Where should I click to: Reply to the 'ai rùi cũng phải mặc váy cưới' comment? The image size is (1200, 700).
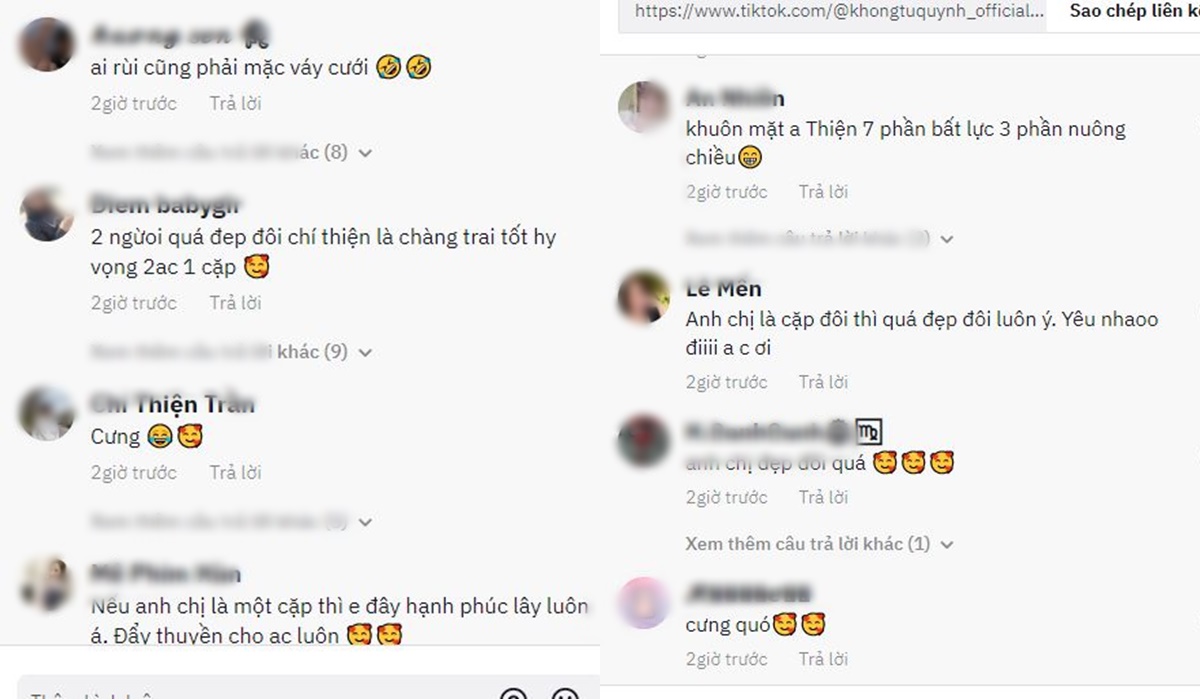point(235,103)
